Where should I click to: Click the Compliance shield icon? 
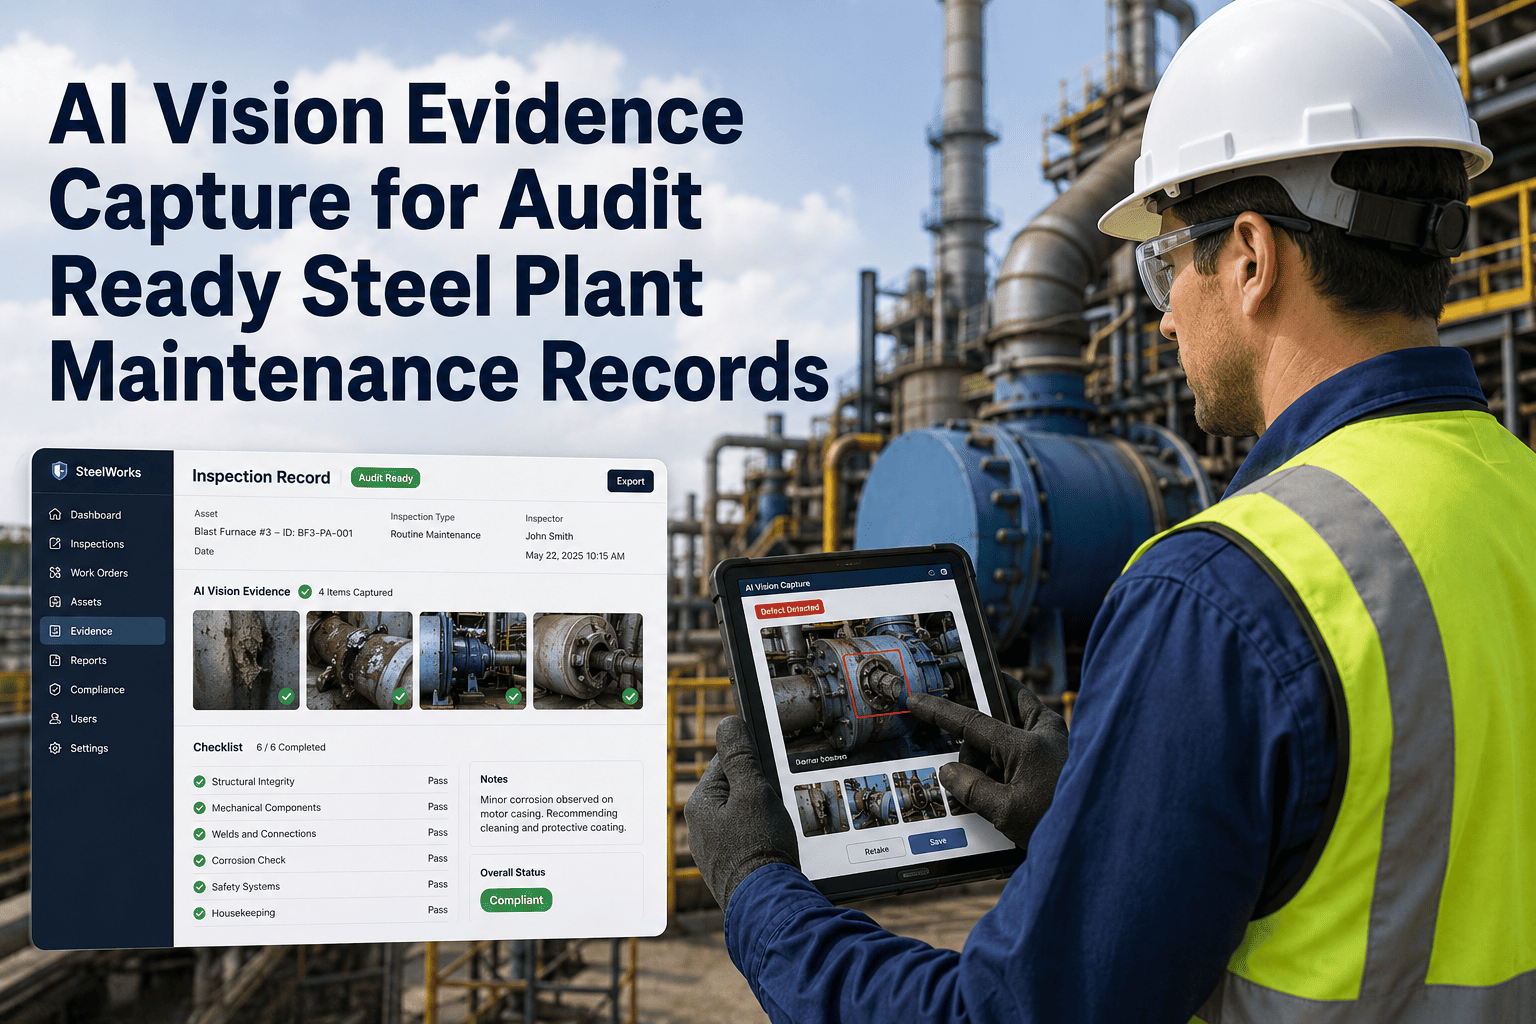click(55, 689)
